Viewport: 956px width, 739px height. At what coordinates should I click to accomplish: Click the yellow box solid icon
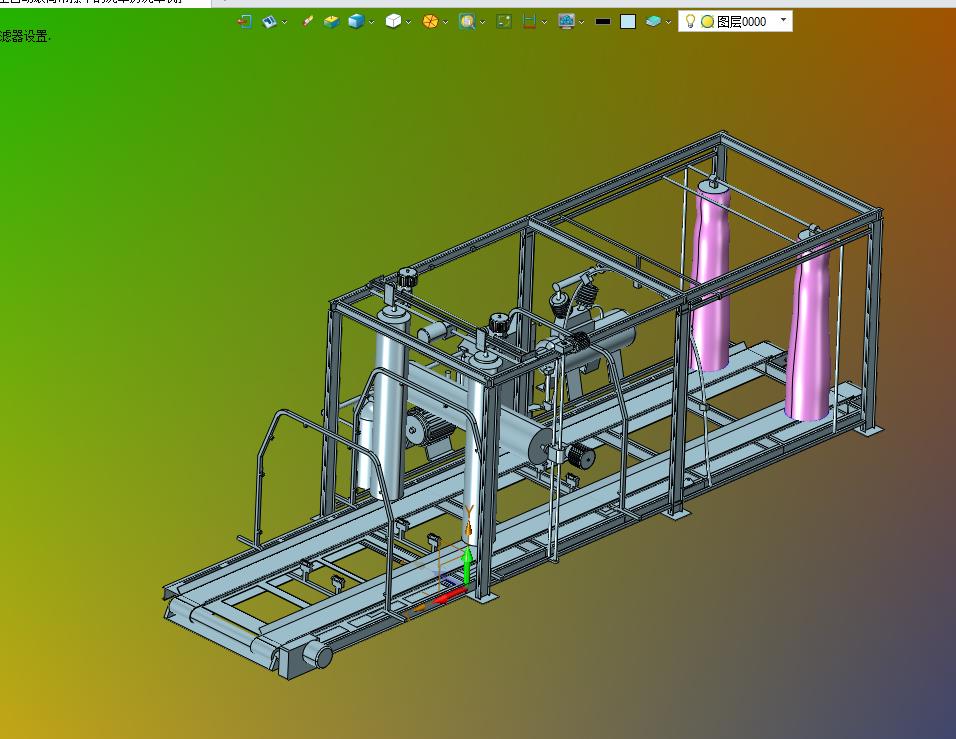[x=331, y=21]
